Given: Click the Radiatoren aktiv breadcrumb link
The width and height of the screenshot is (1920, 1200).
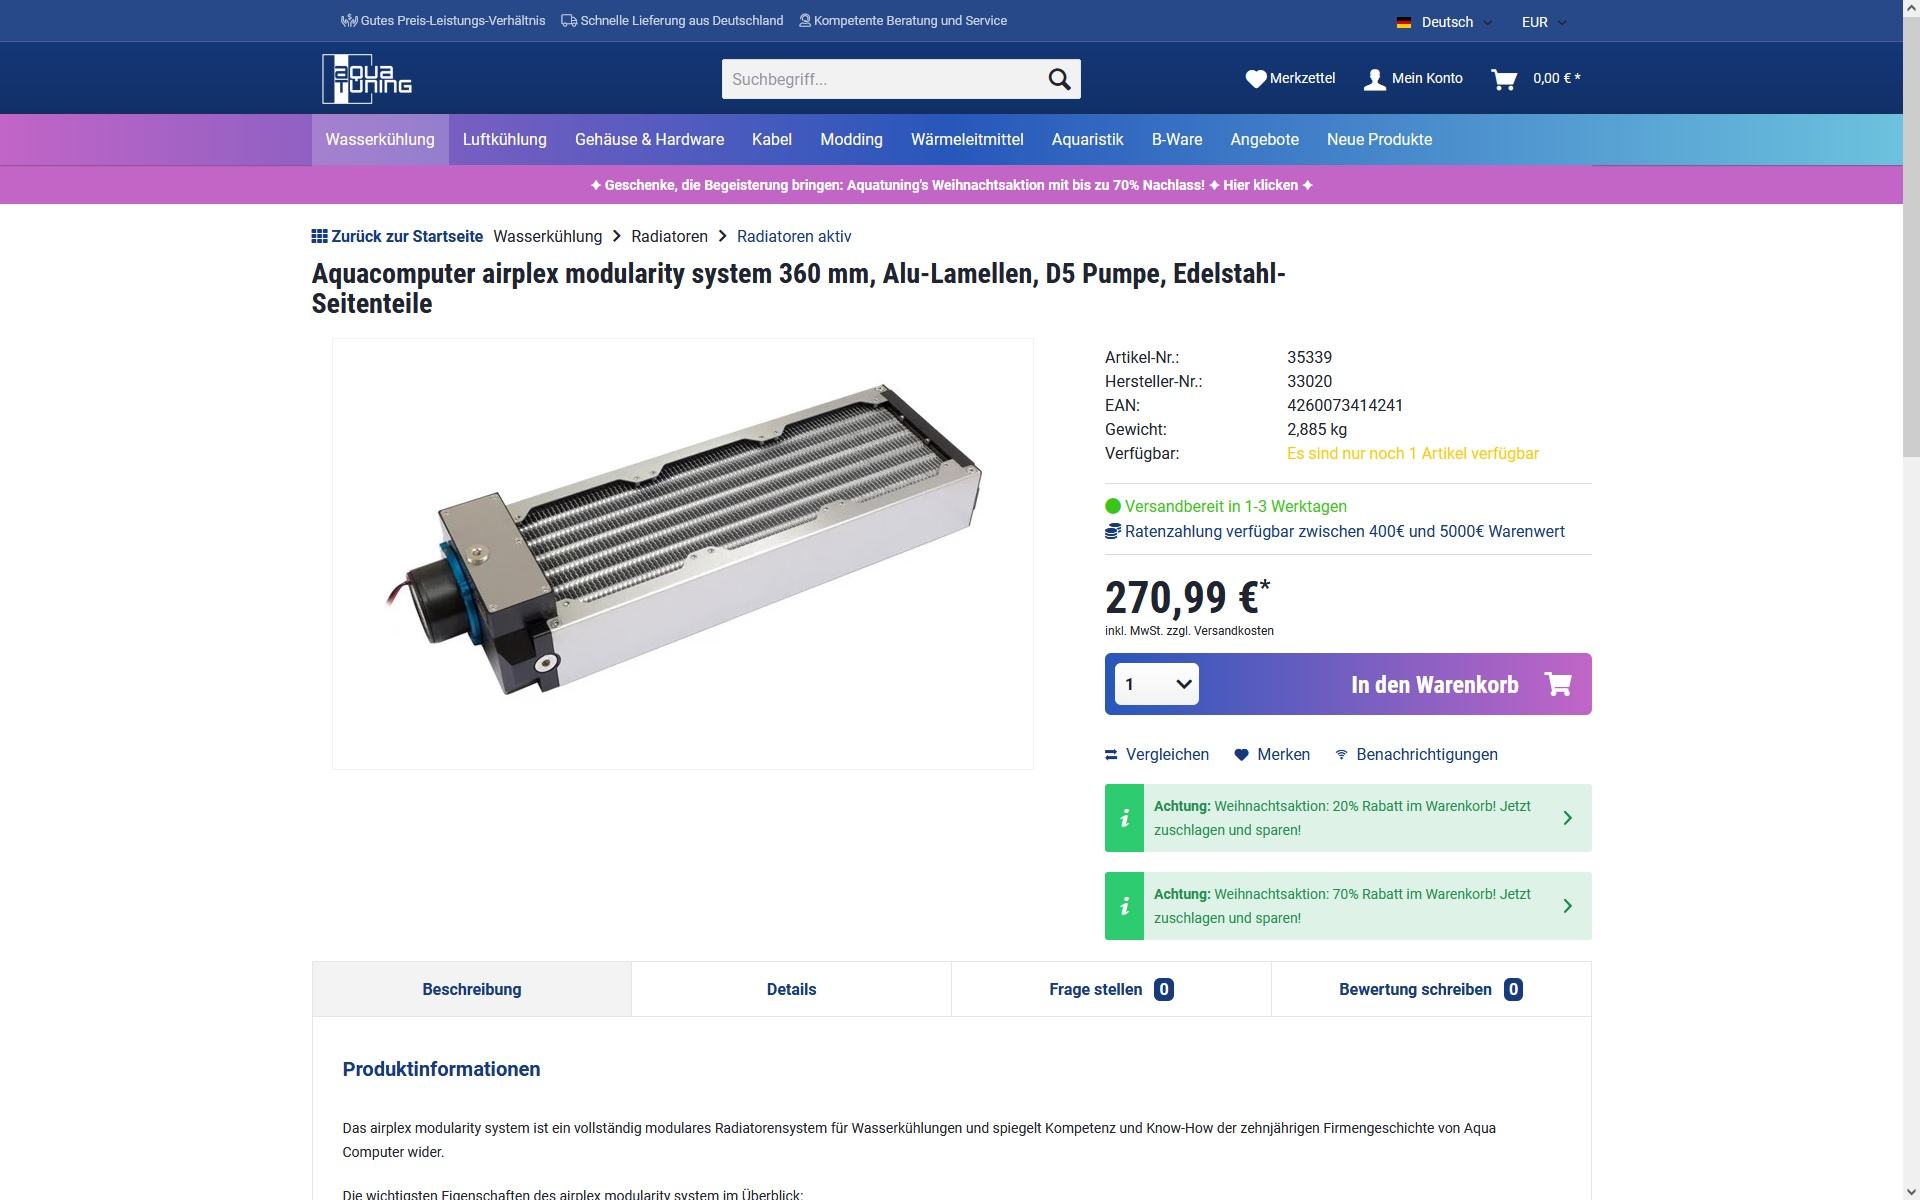Looking at the screenshot, I should tap(794, 236).
